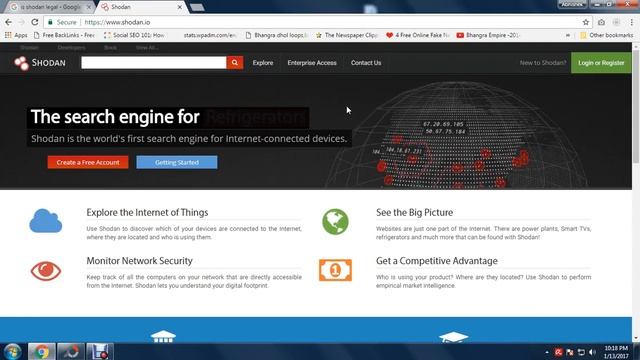Click the Developers link in the top strip
Image resolution: width=640 pixels, height=360 pixels.
tap(71, 47)
